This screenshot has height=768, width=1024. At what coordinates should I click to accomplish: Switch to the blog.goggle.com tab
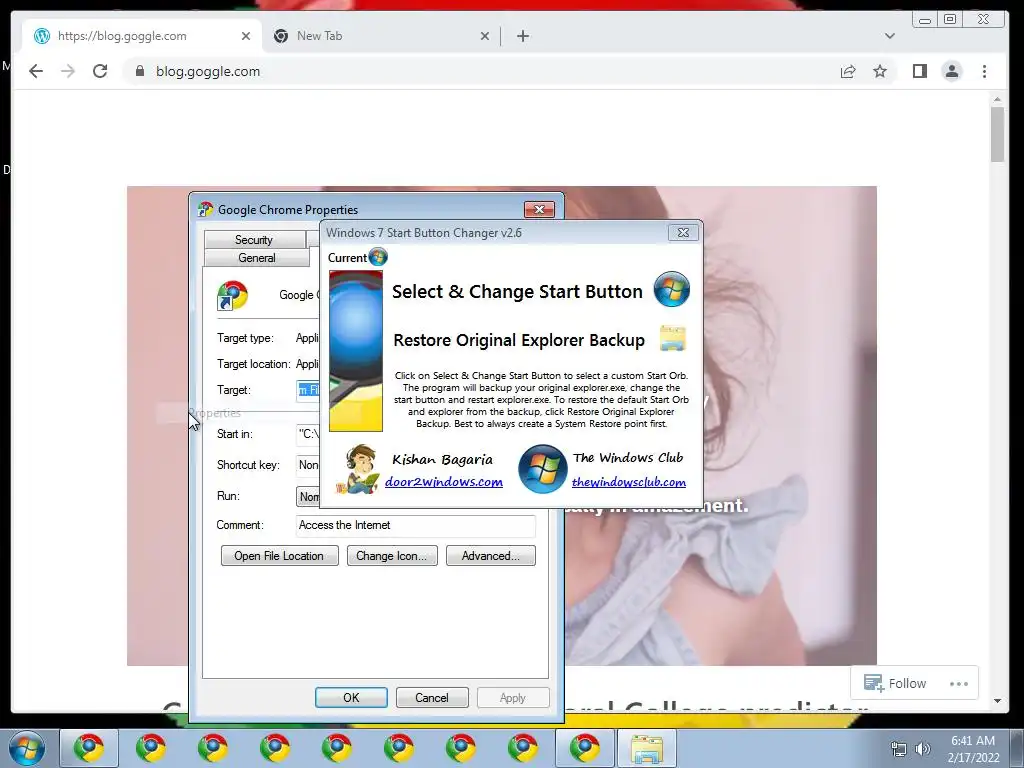point(142,36)
